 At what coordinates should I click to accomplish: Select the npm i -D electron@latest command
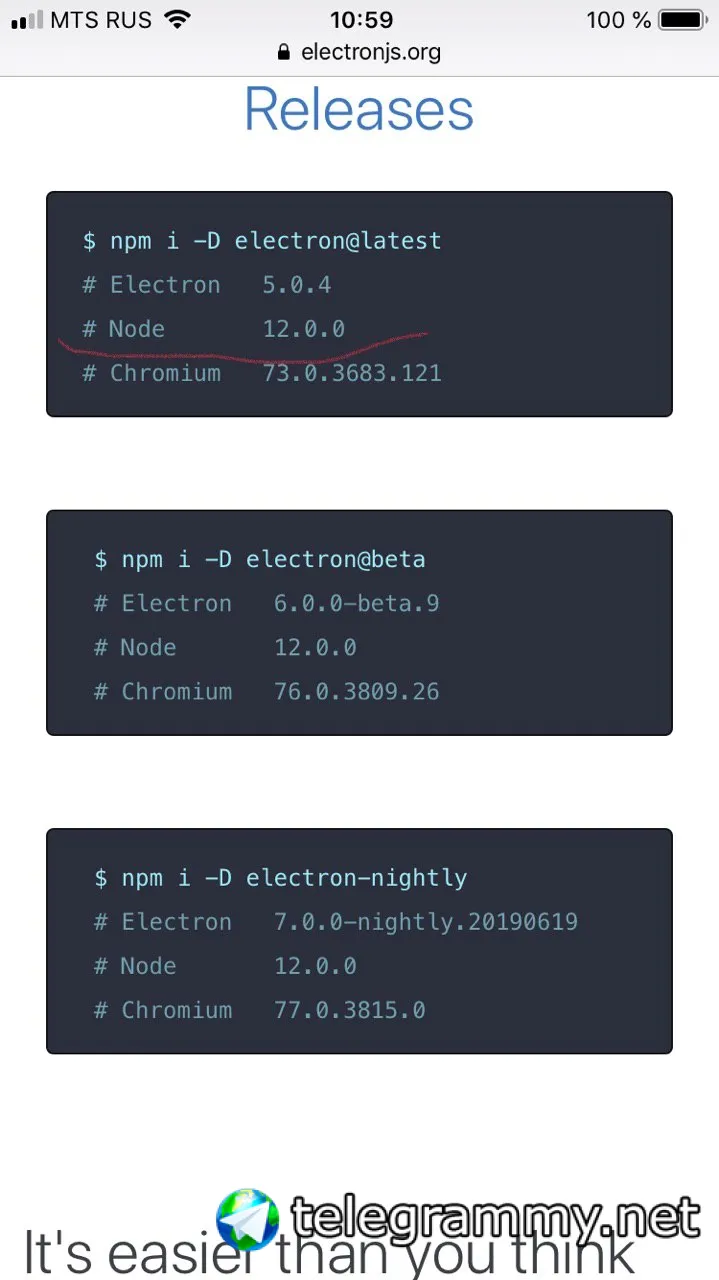point(262,241)
